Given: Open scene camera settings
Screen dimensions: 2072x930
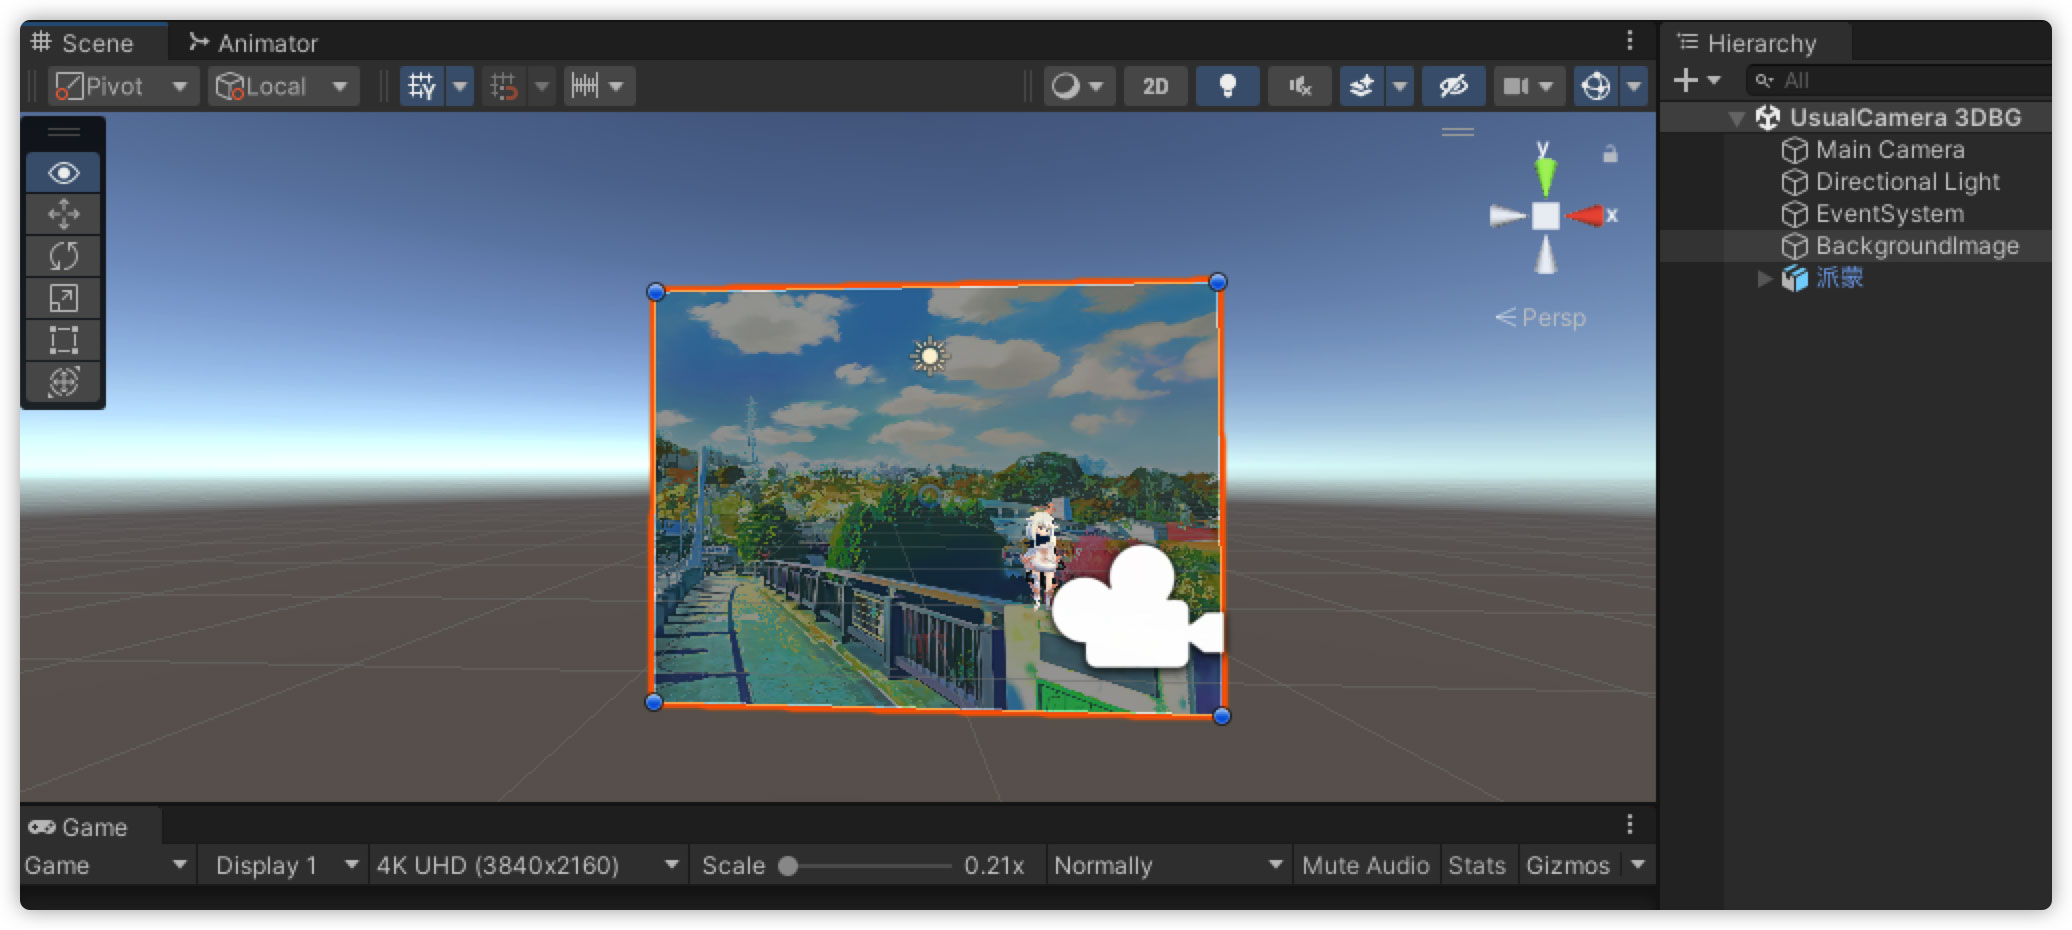Looking at the screenshot, I should [1529, 86].
